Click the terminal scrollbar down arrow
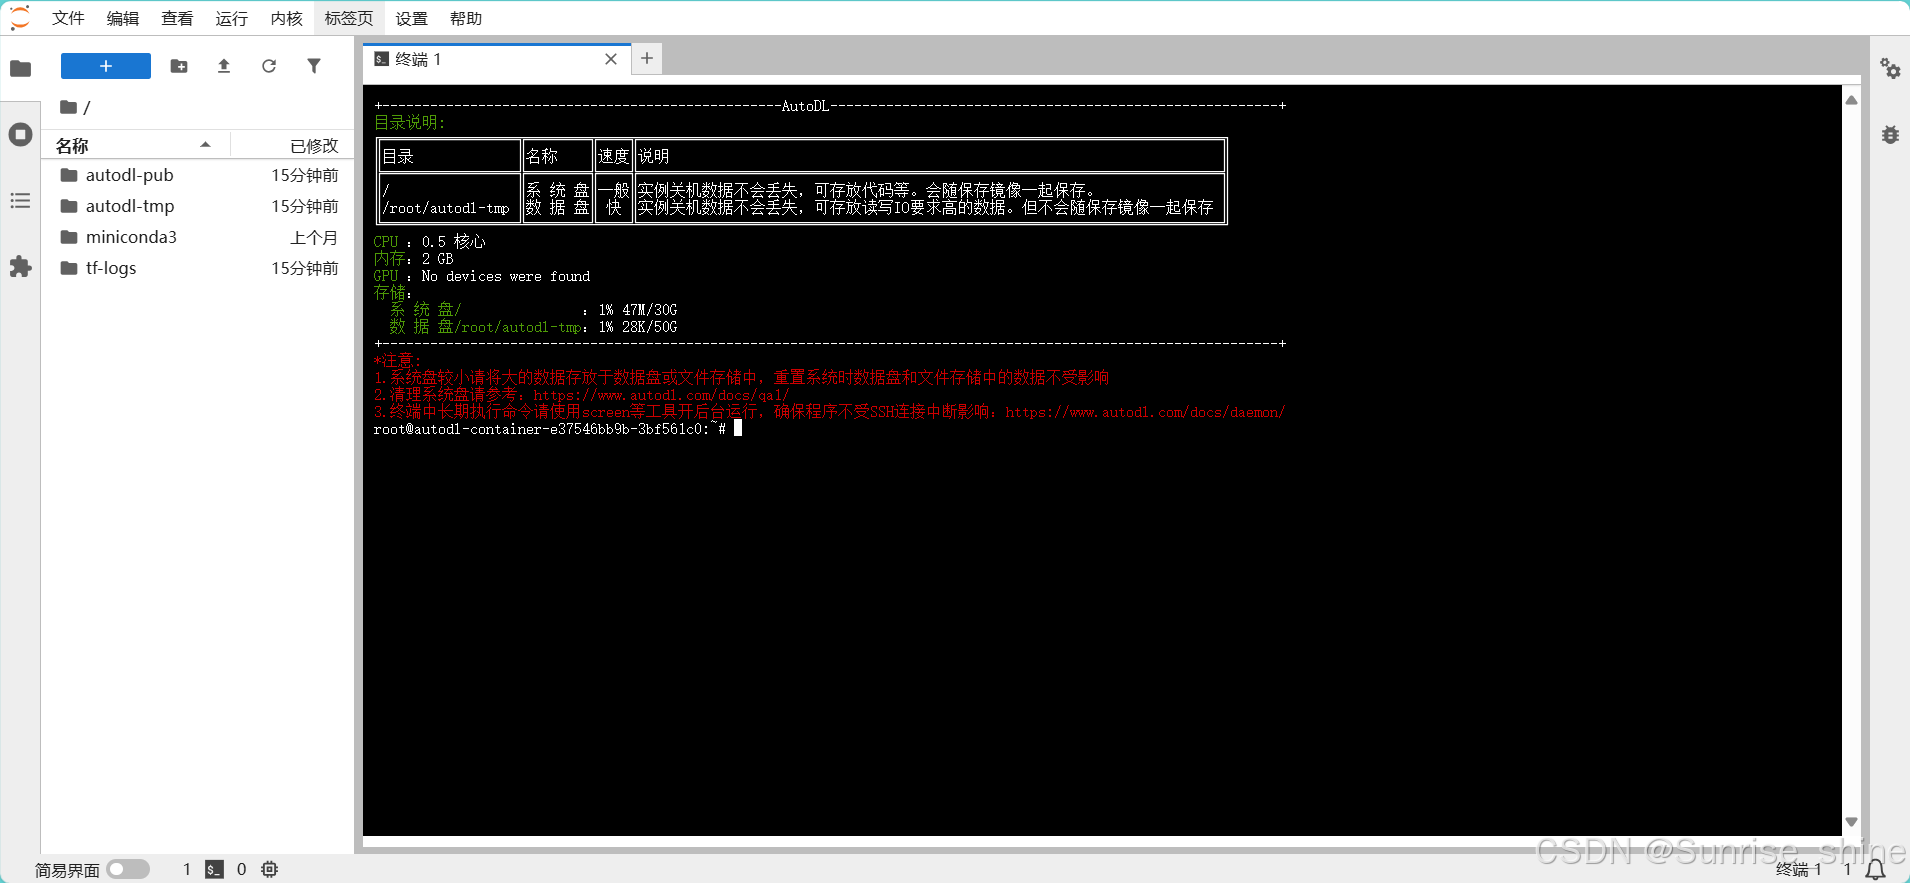This screenshot has width=1910, height=883. pyautogui.click(x=1851, y=822)
